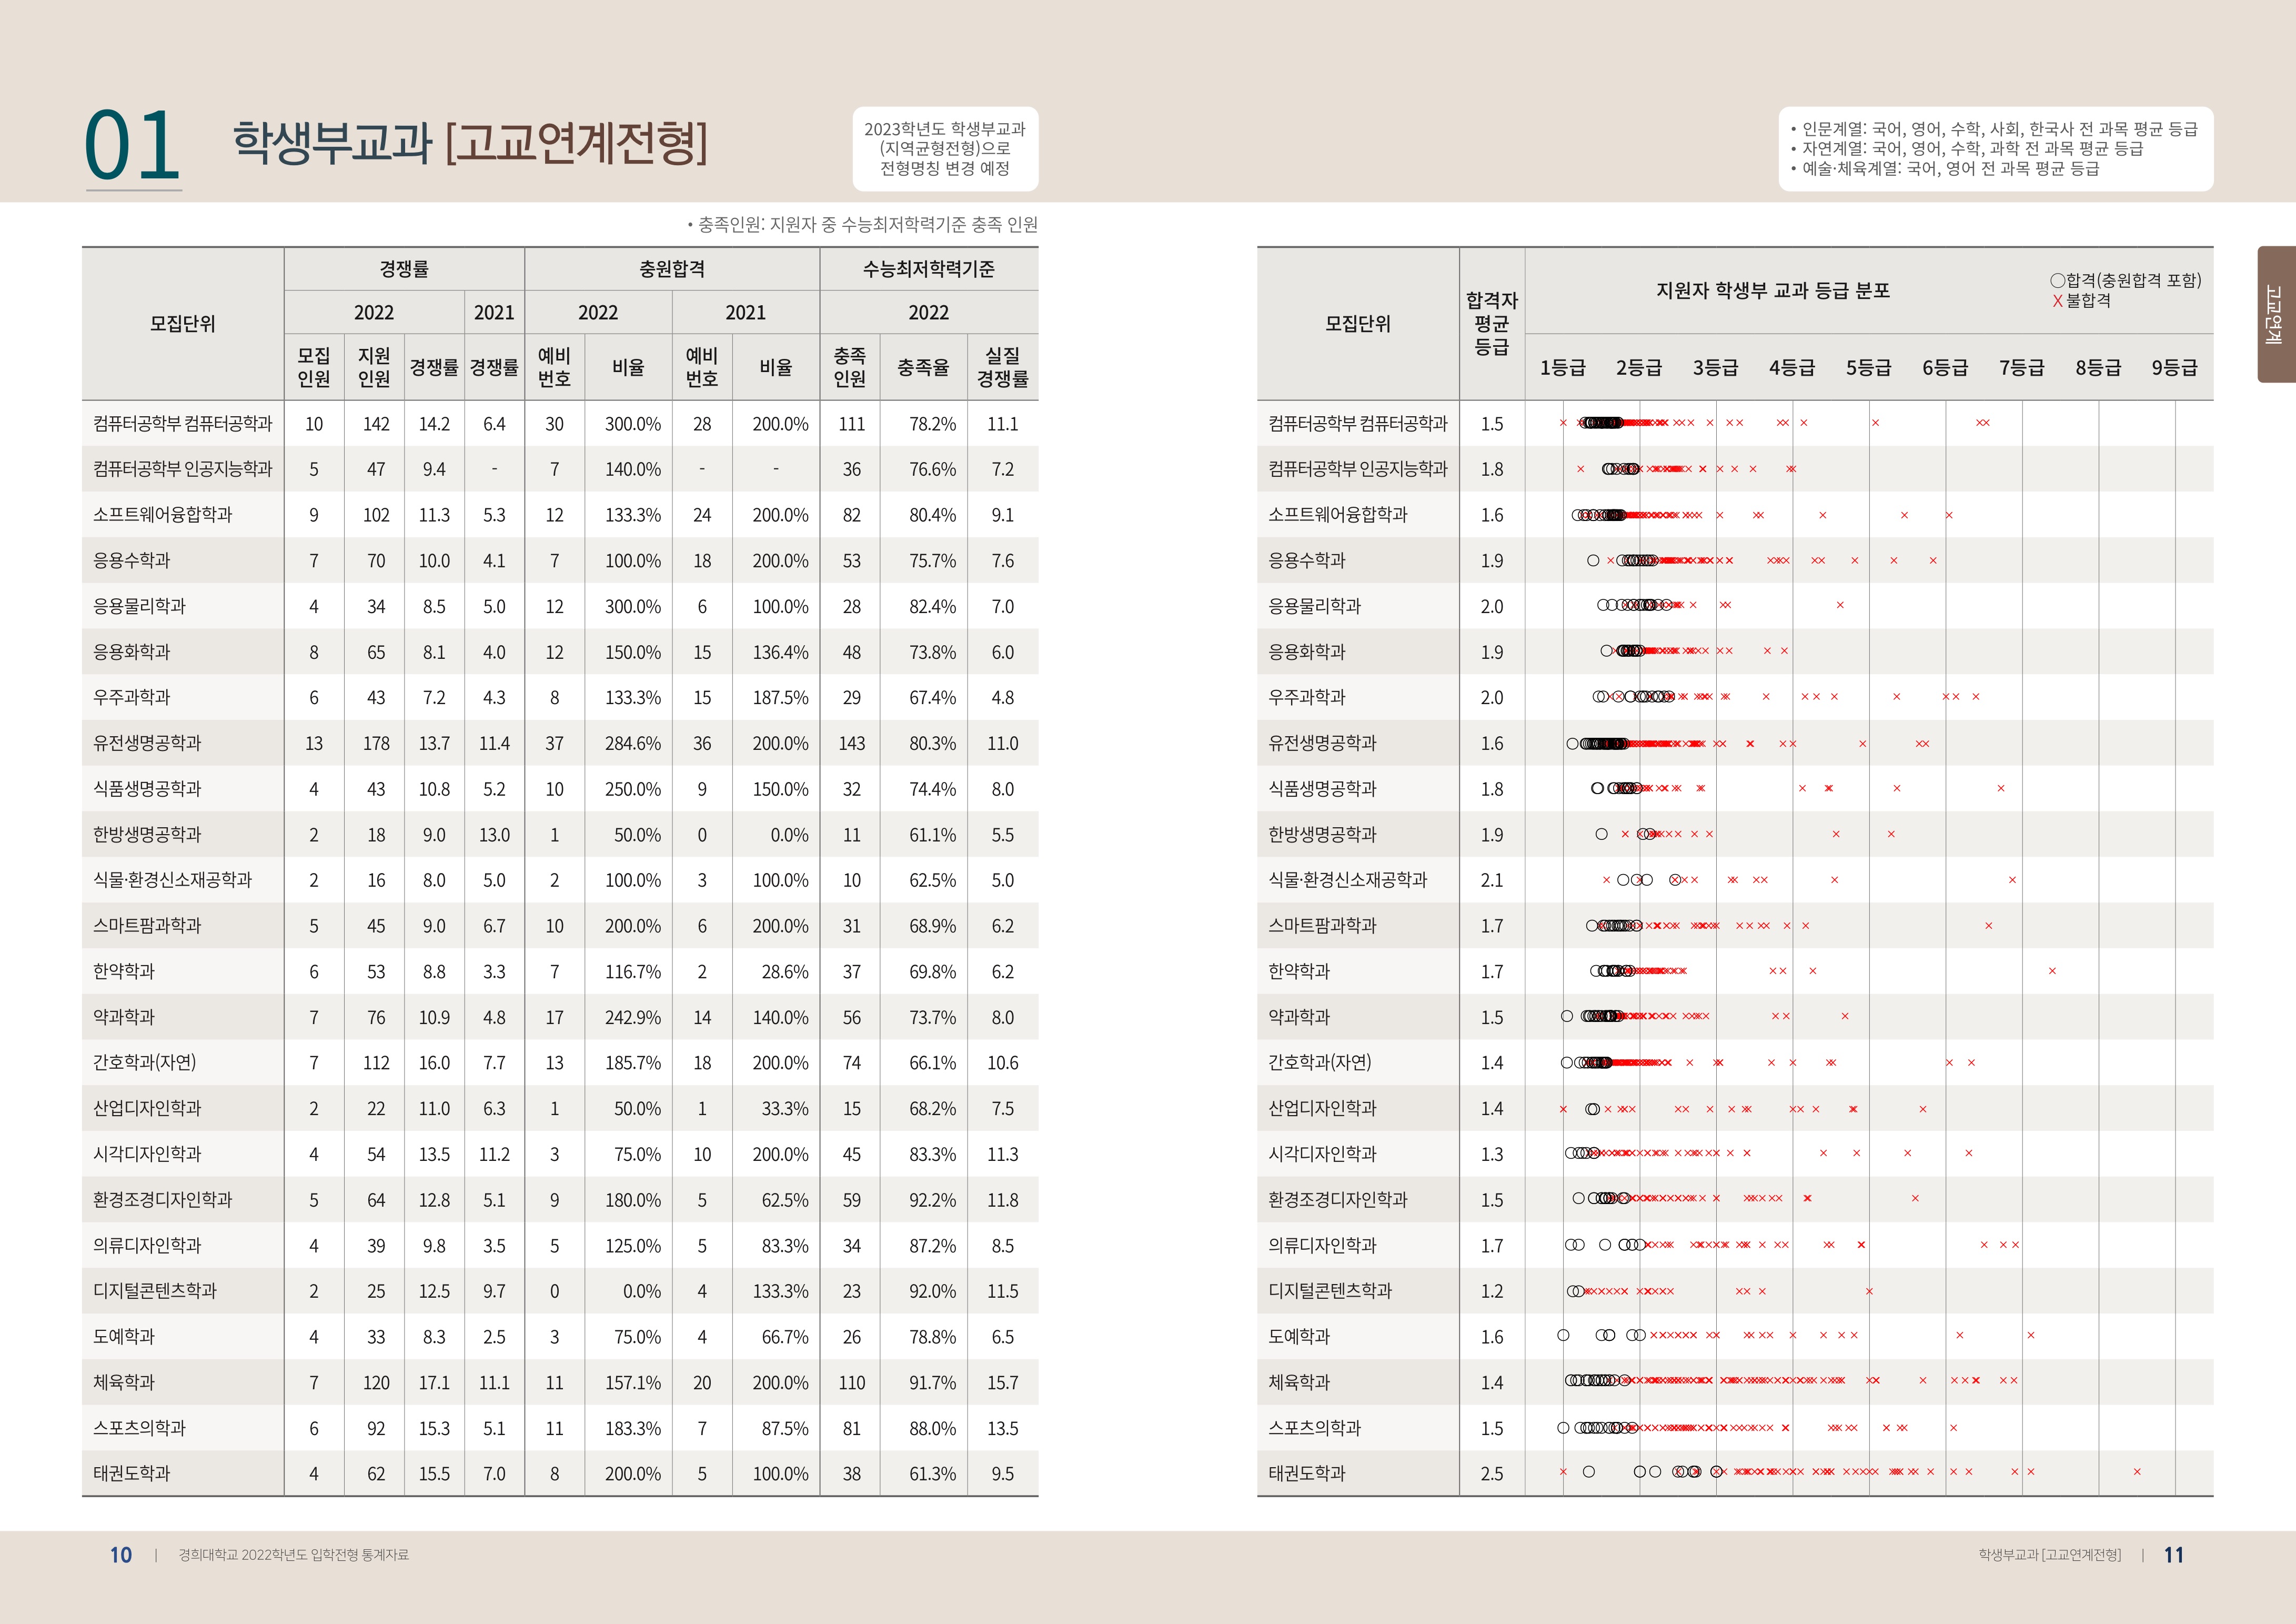Click the 학생부교과 [고교연계전형] title
This screenshot has height=1624, width=2296.
point(470,142)
